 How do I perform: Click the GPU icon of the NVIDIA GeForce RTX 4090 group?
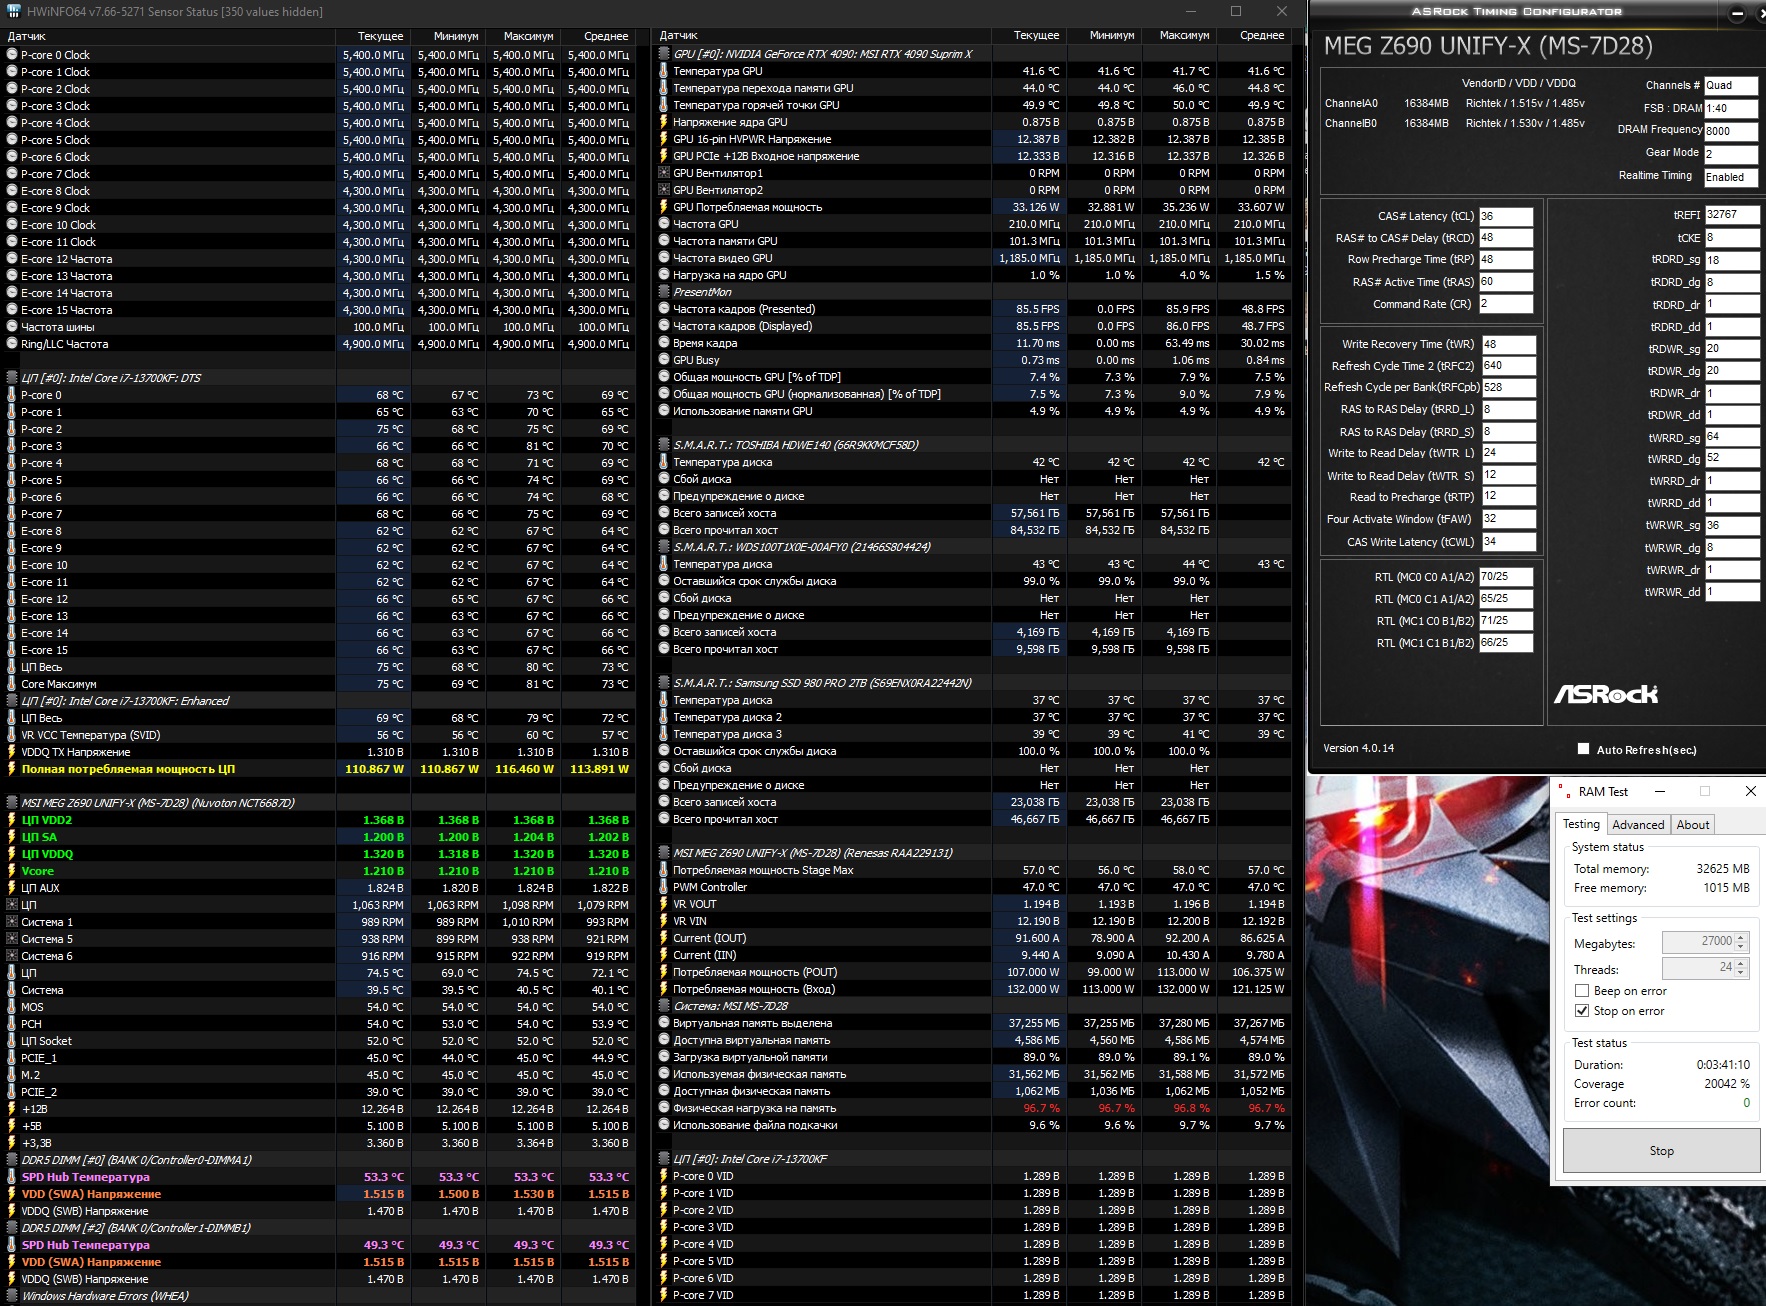664,54
